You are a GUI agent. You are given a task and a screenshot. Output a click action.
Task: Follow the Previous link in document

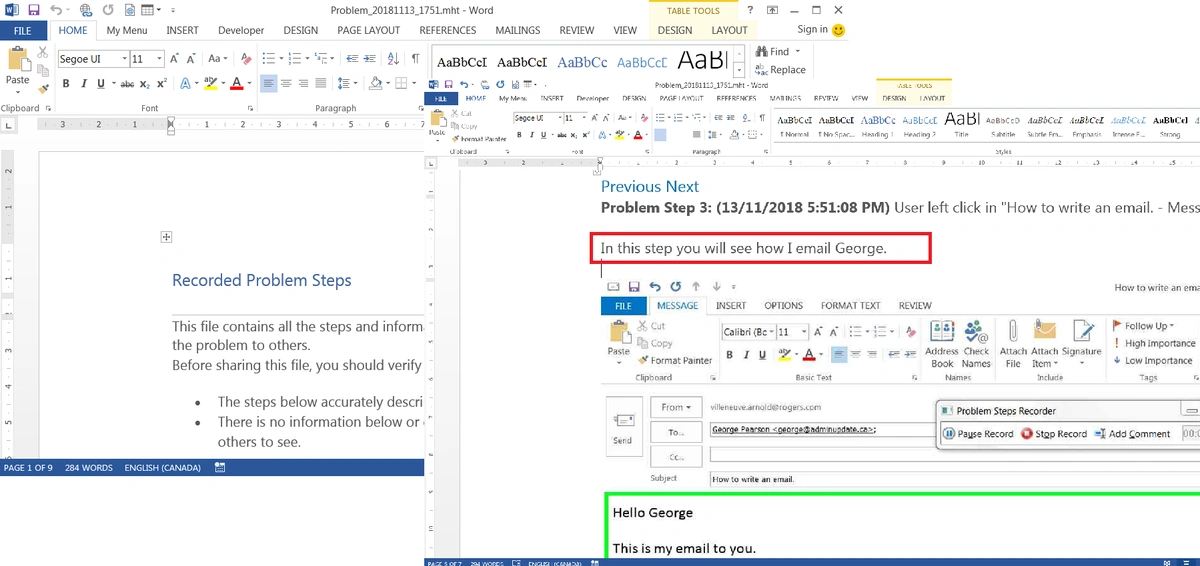click(x=631, y=186)
